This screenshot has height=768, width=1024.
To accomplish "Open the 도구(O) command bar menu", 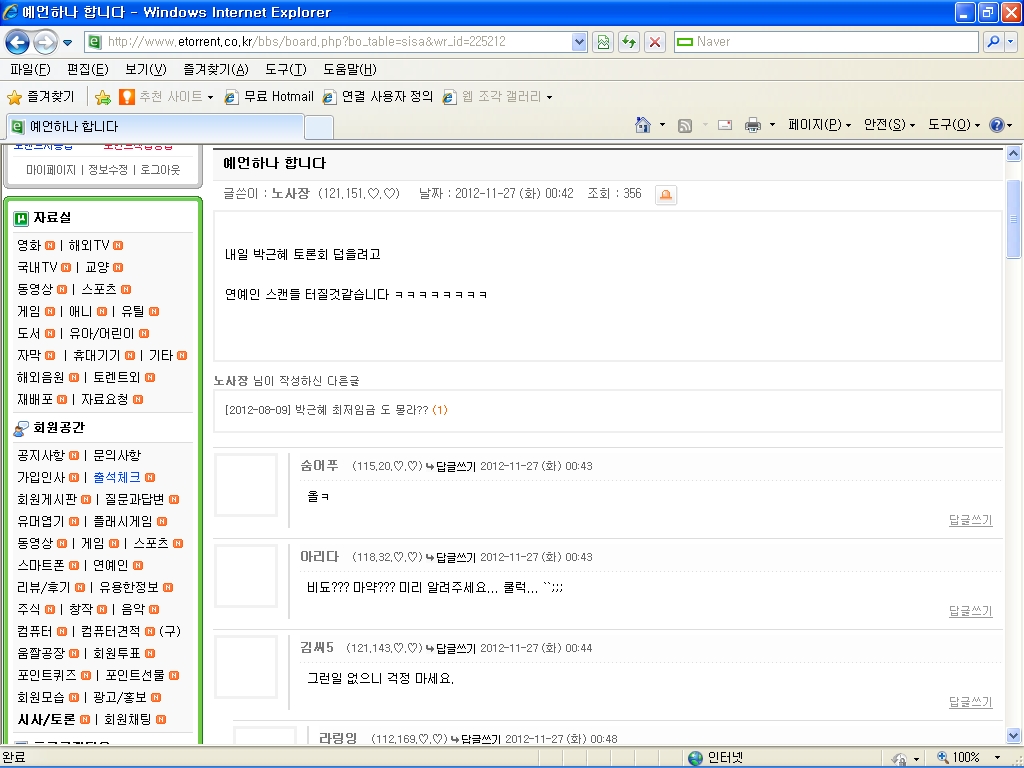I will [x=954, y=125].
